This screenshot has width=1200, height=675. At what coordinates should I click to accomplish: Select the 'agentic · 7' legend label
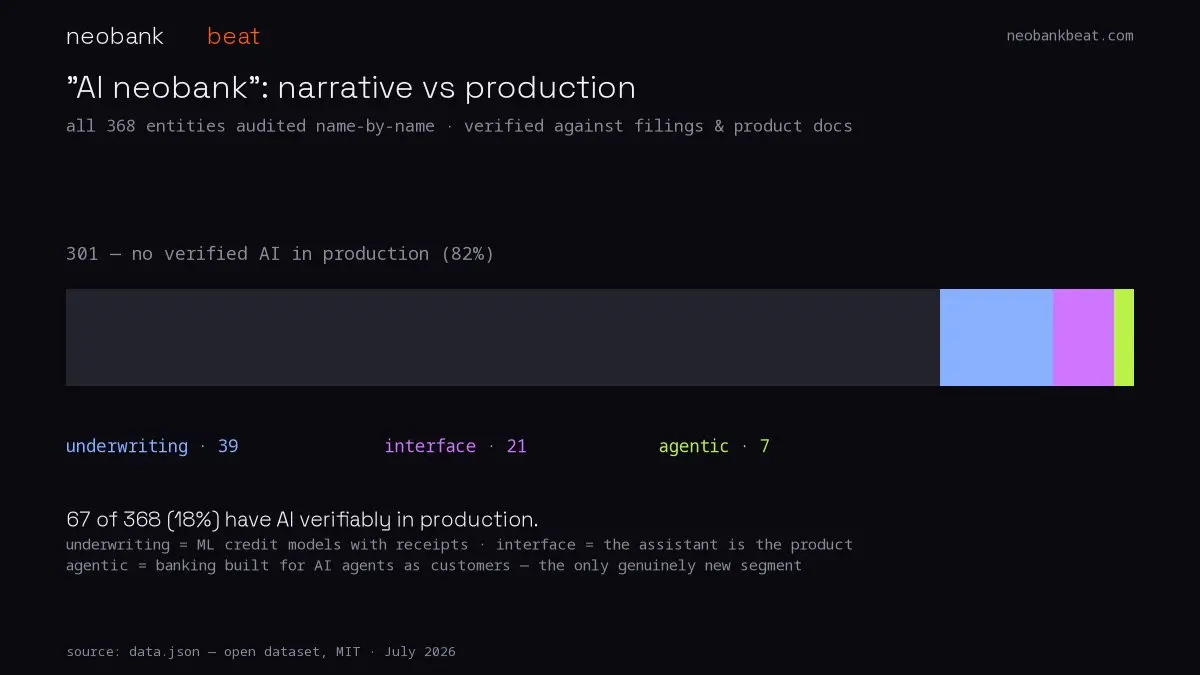click(714, 446)
